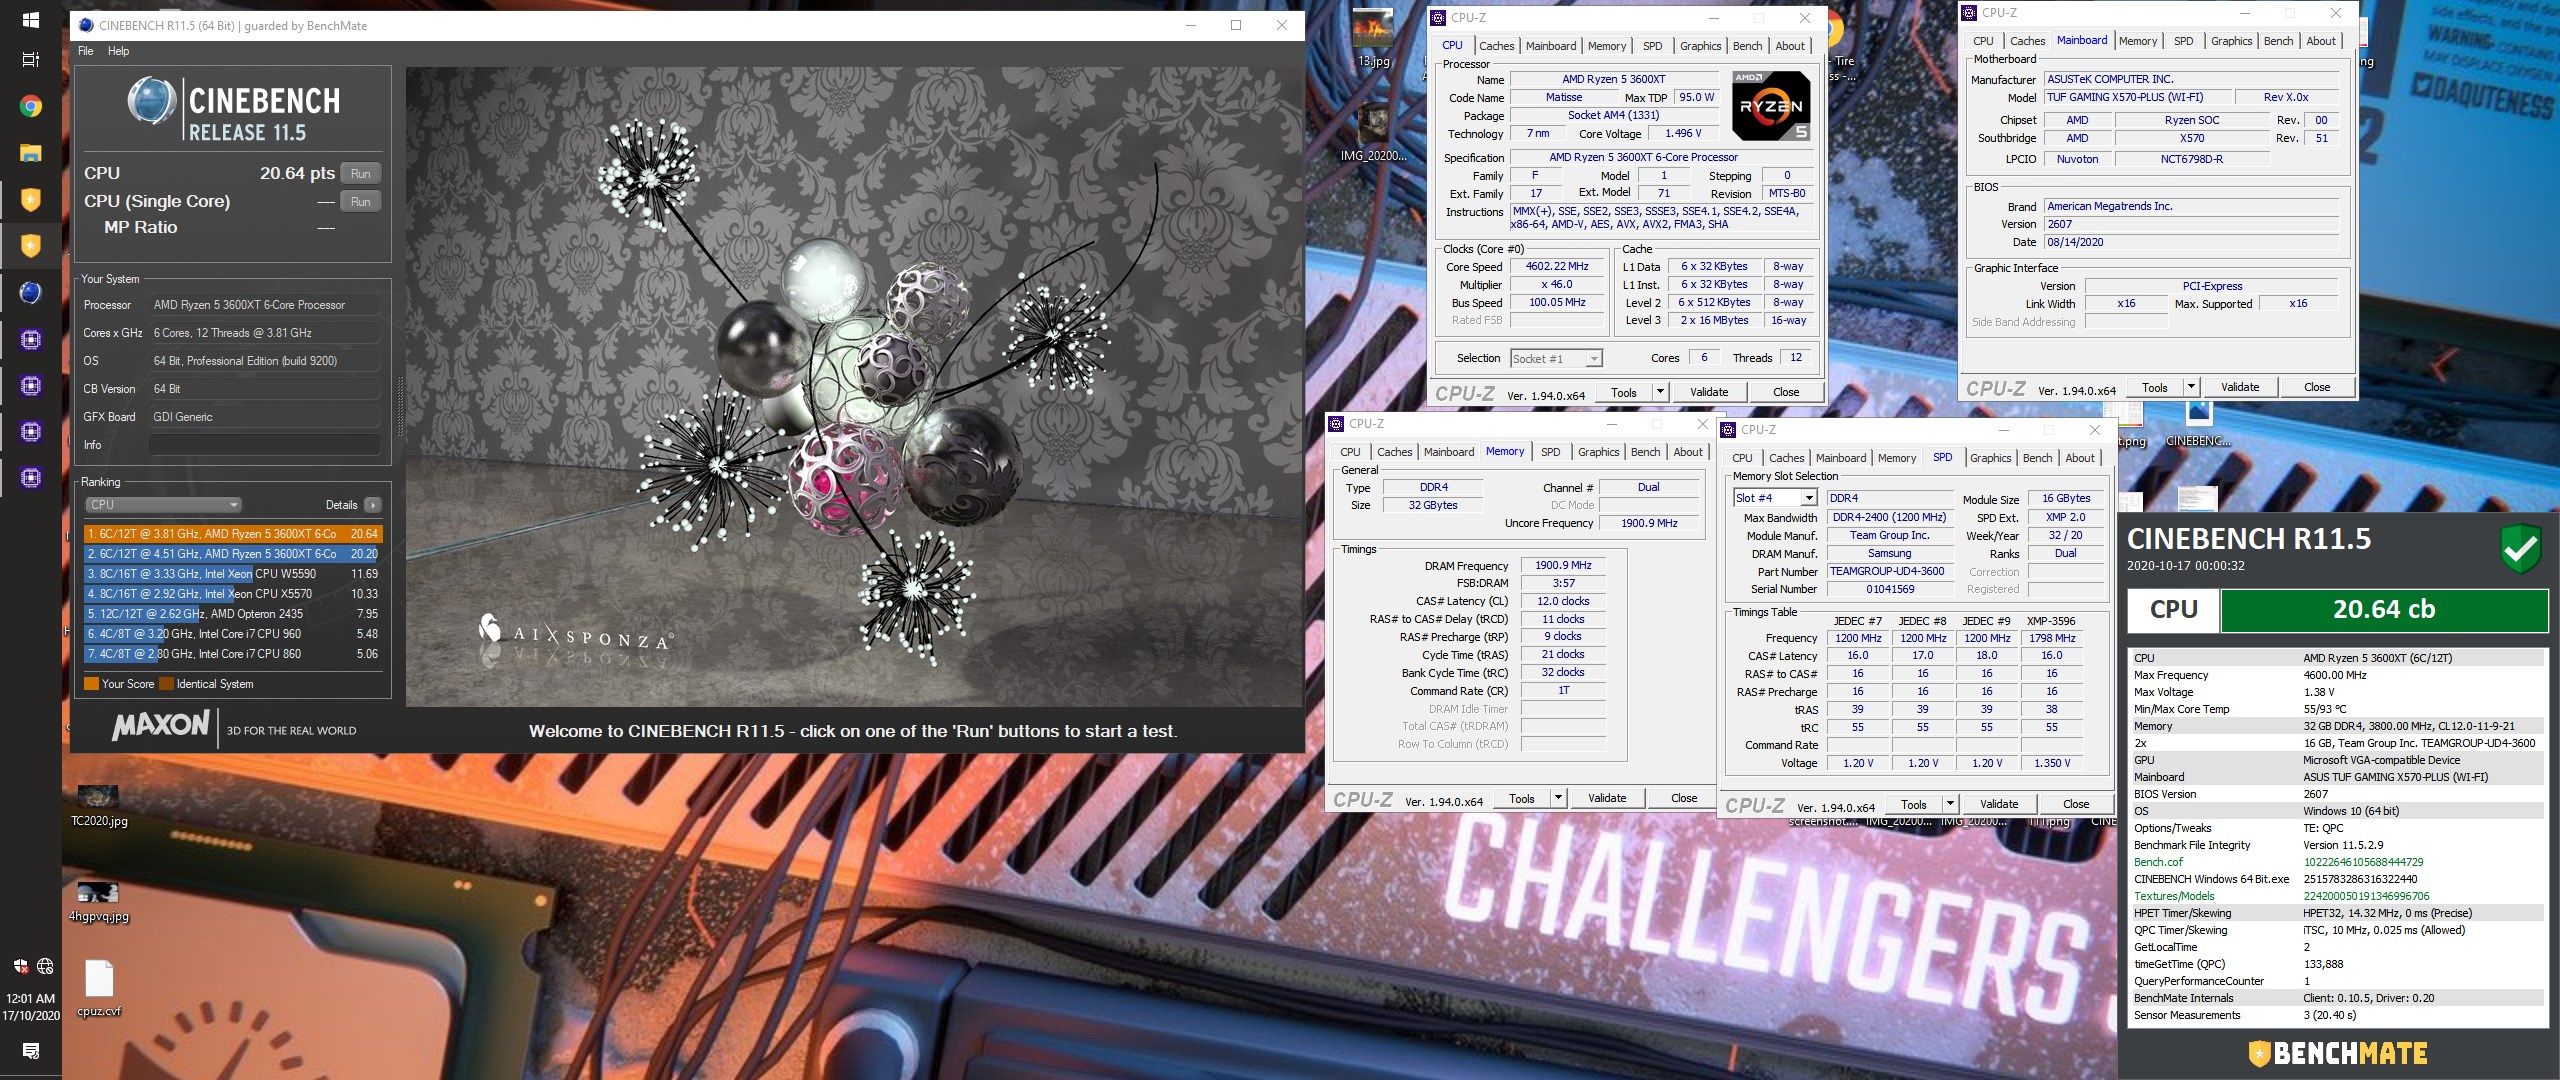Click the AMD Ryzen 5 logo in CPU-Z
The width and height of the screenshot is (2560, 1080).
(x=1770, y=106)
